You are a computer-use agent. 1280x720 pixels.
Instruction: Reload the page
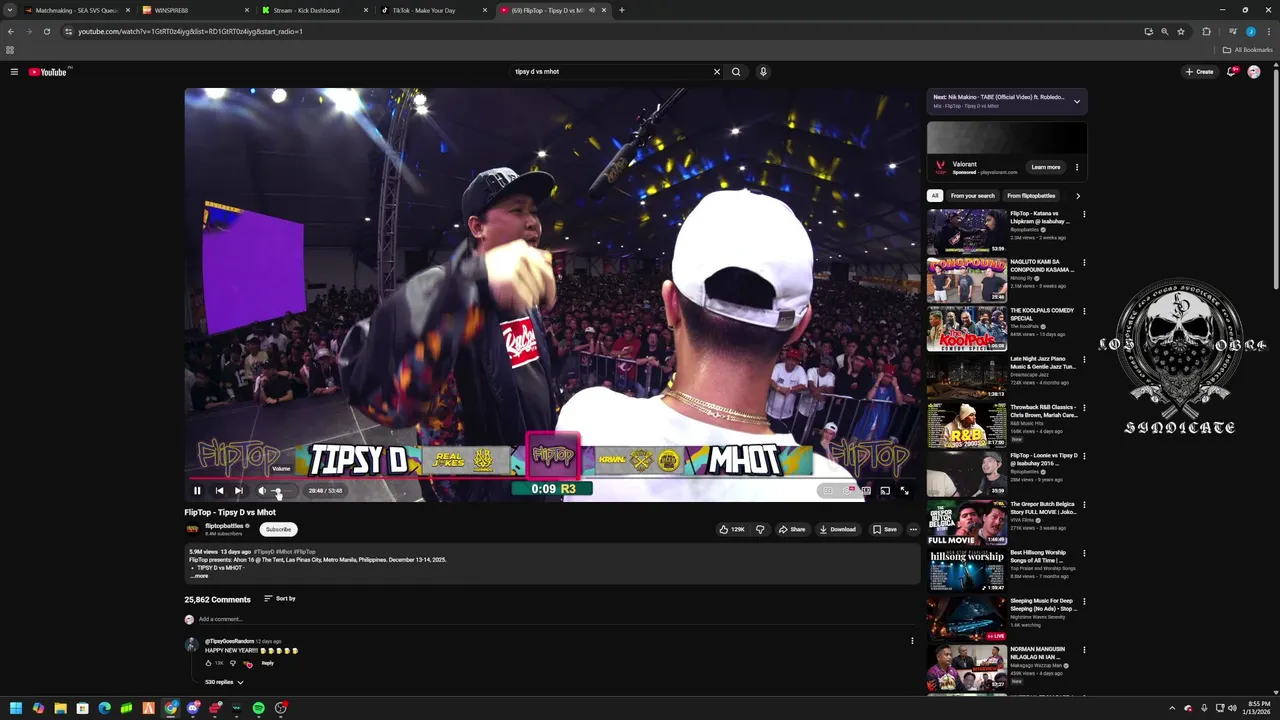(x=46, y=31)
